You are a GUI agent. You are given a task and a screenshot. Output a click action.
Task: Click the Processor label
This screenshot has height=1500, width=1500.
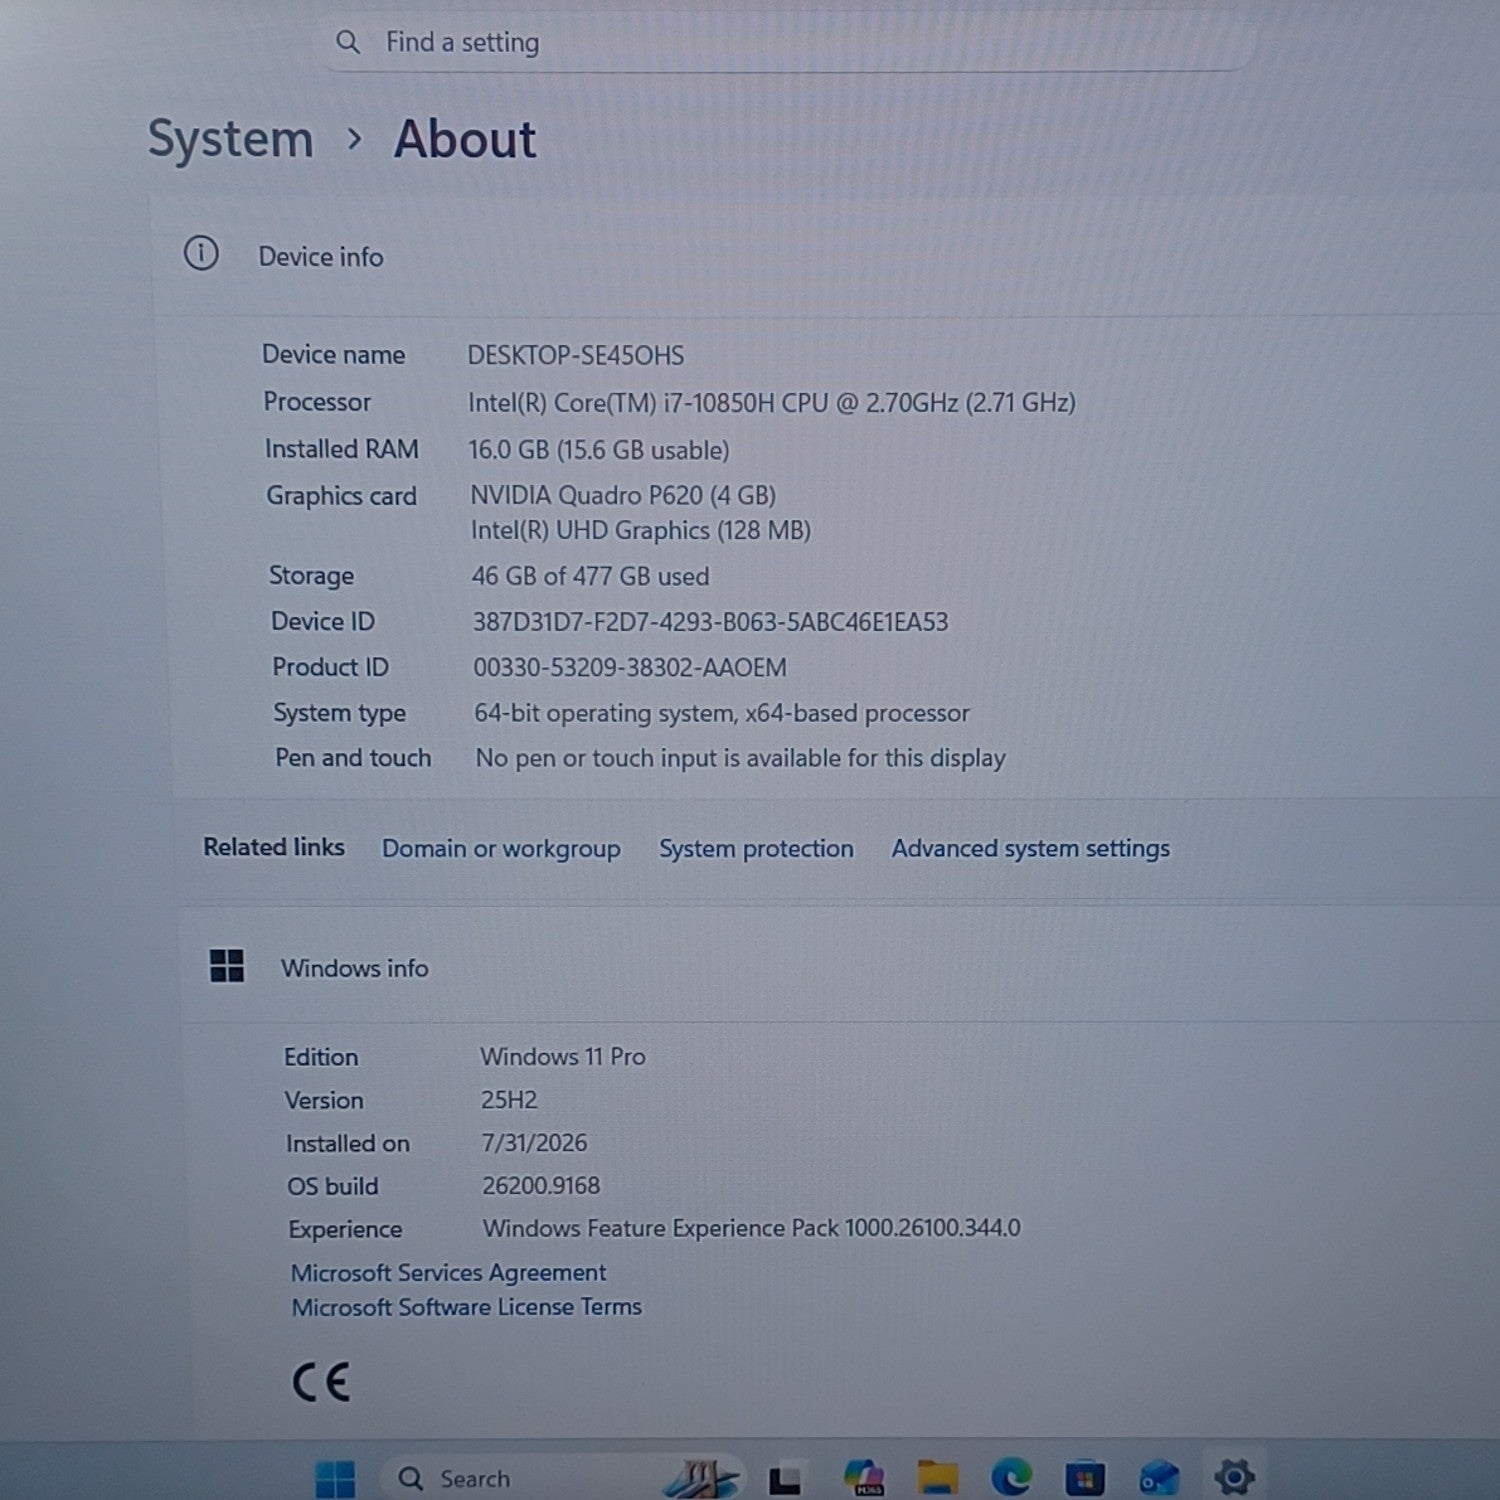317,402
